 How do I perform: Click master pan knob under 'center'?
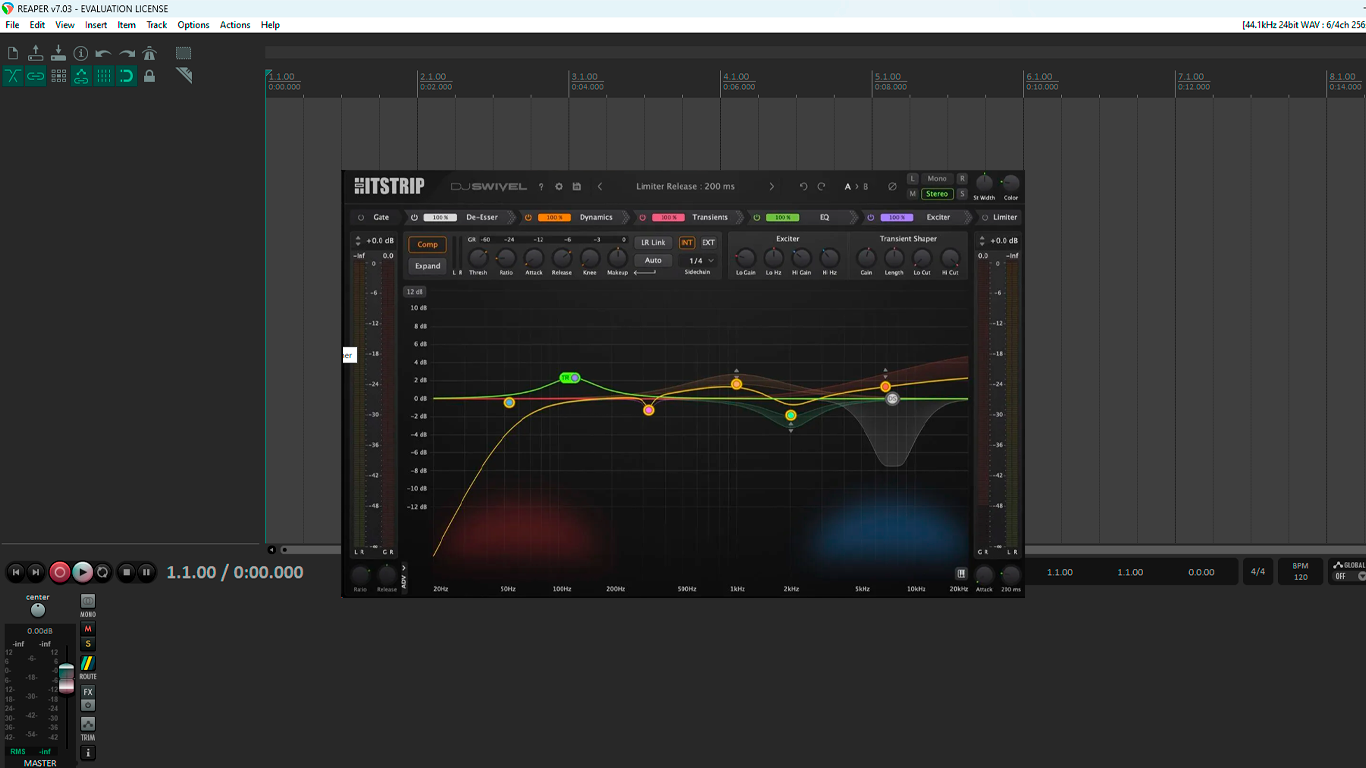pos(38,610)
